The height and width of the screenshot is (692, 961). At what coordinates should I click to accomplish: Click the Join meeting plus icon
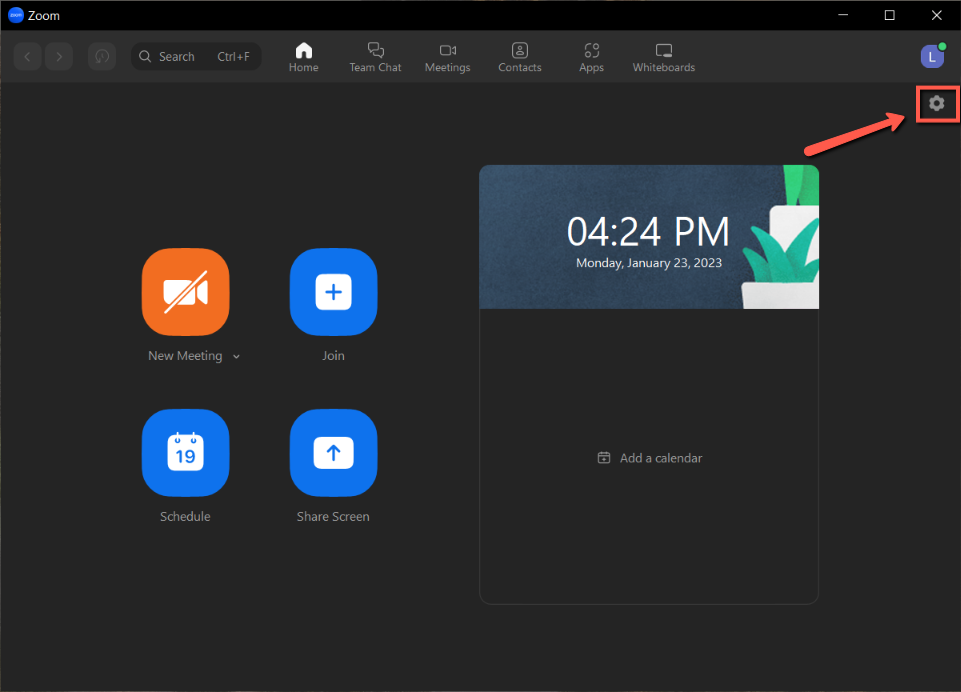333,292
